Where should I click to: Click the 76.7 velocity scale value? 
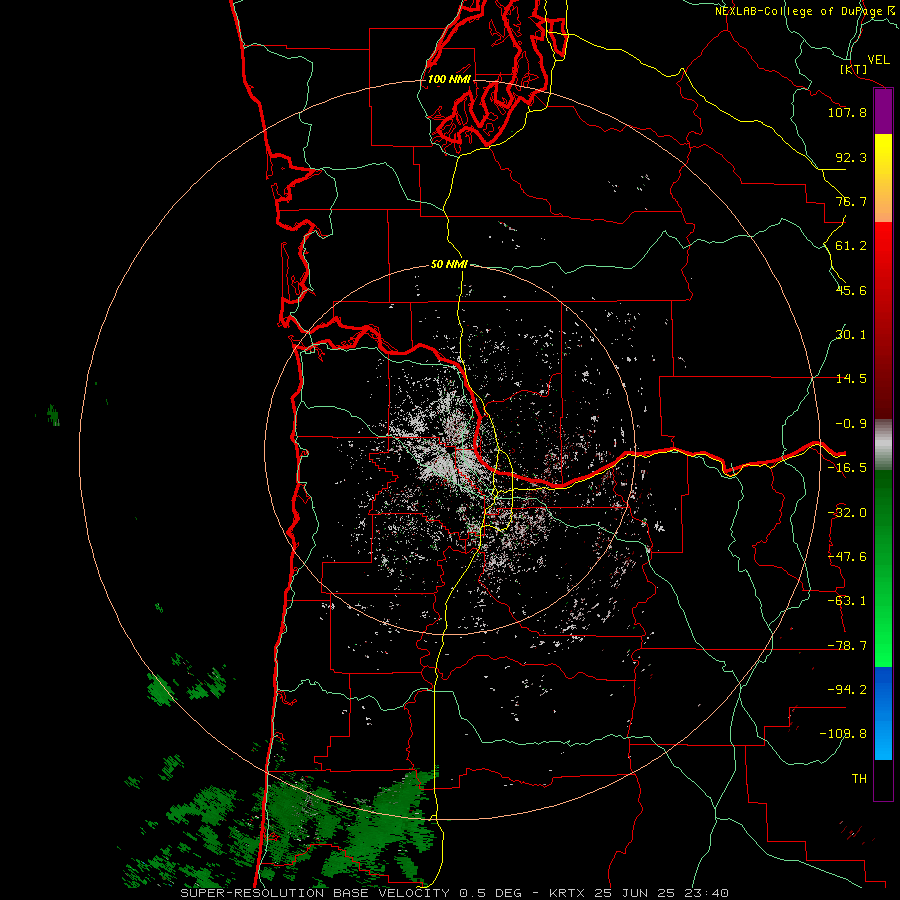click(851, 201)
